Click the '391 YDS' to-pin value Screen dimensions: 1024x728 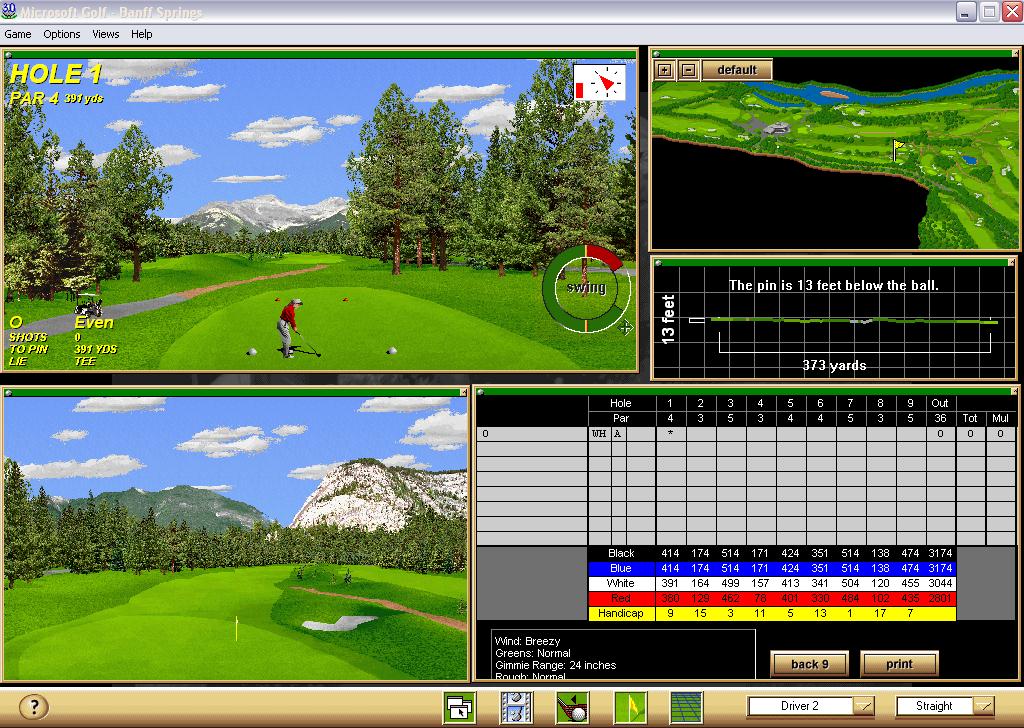pos(95,349)
